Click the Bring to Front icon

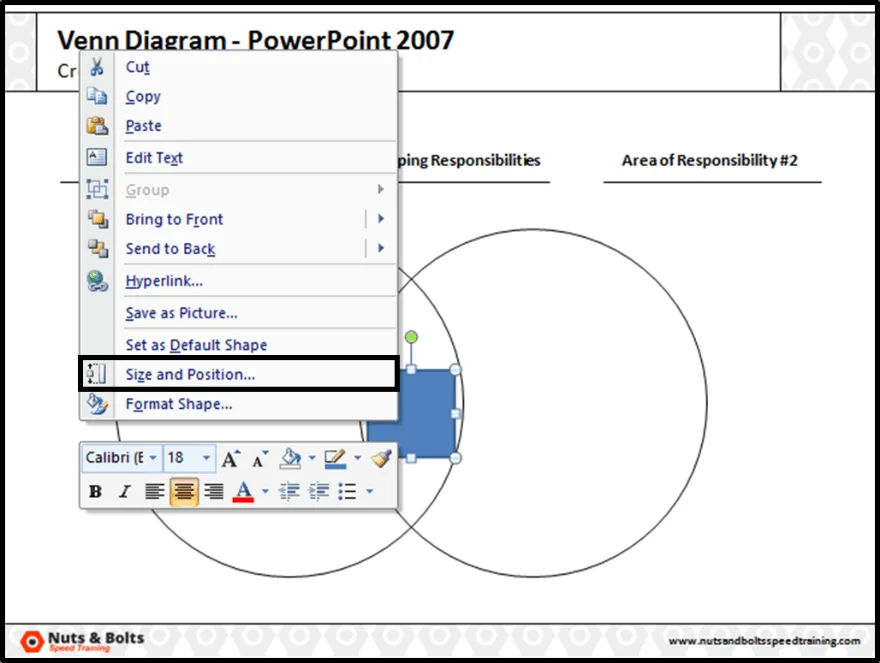point(97,219)
